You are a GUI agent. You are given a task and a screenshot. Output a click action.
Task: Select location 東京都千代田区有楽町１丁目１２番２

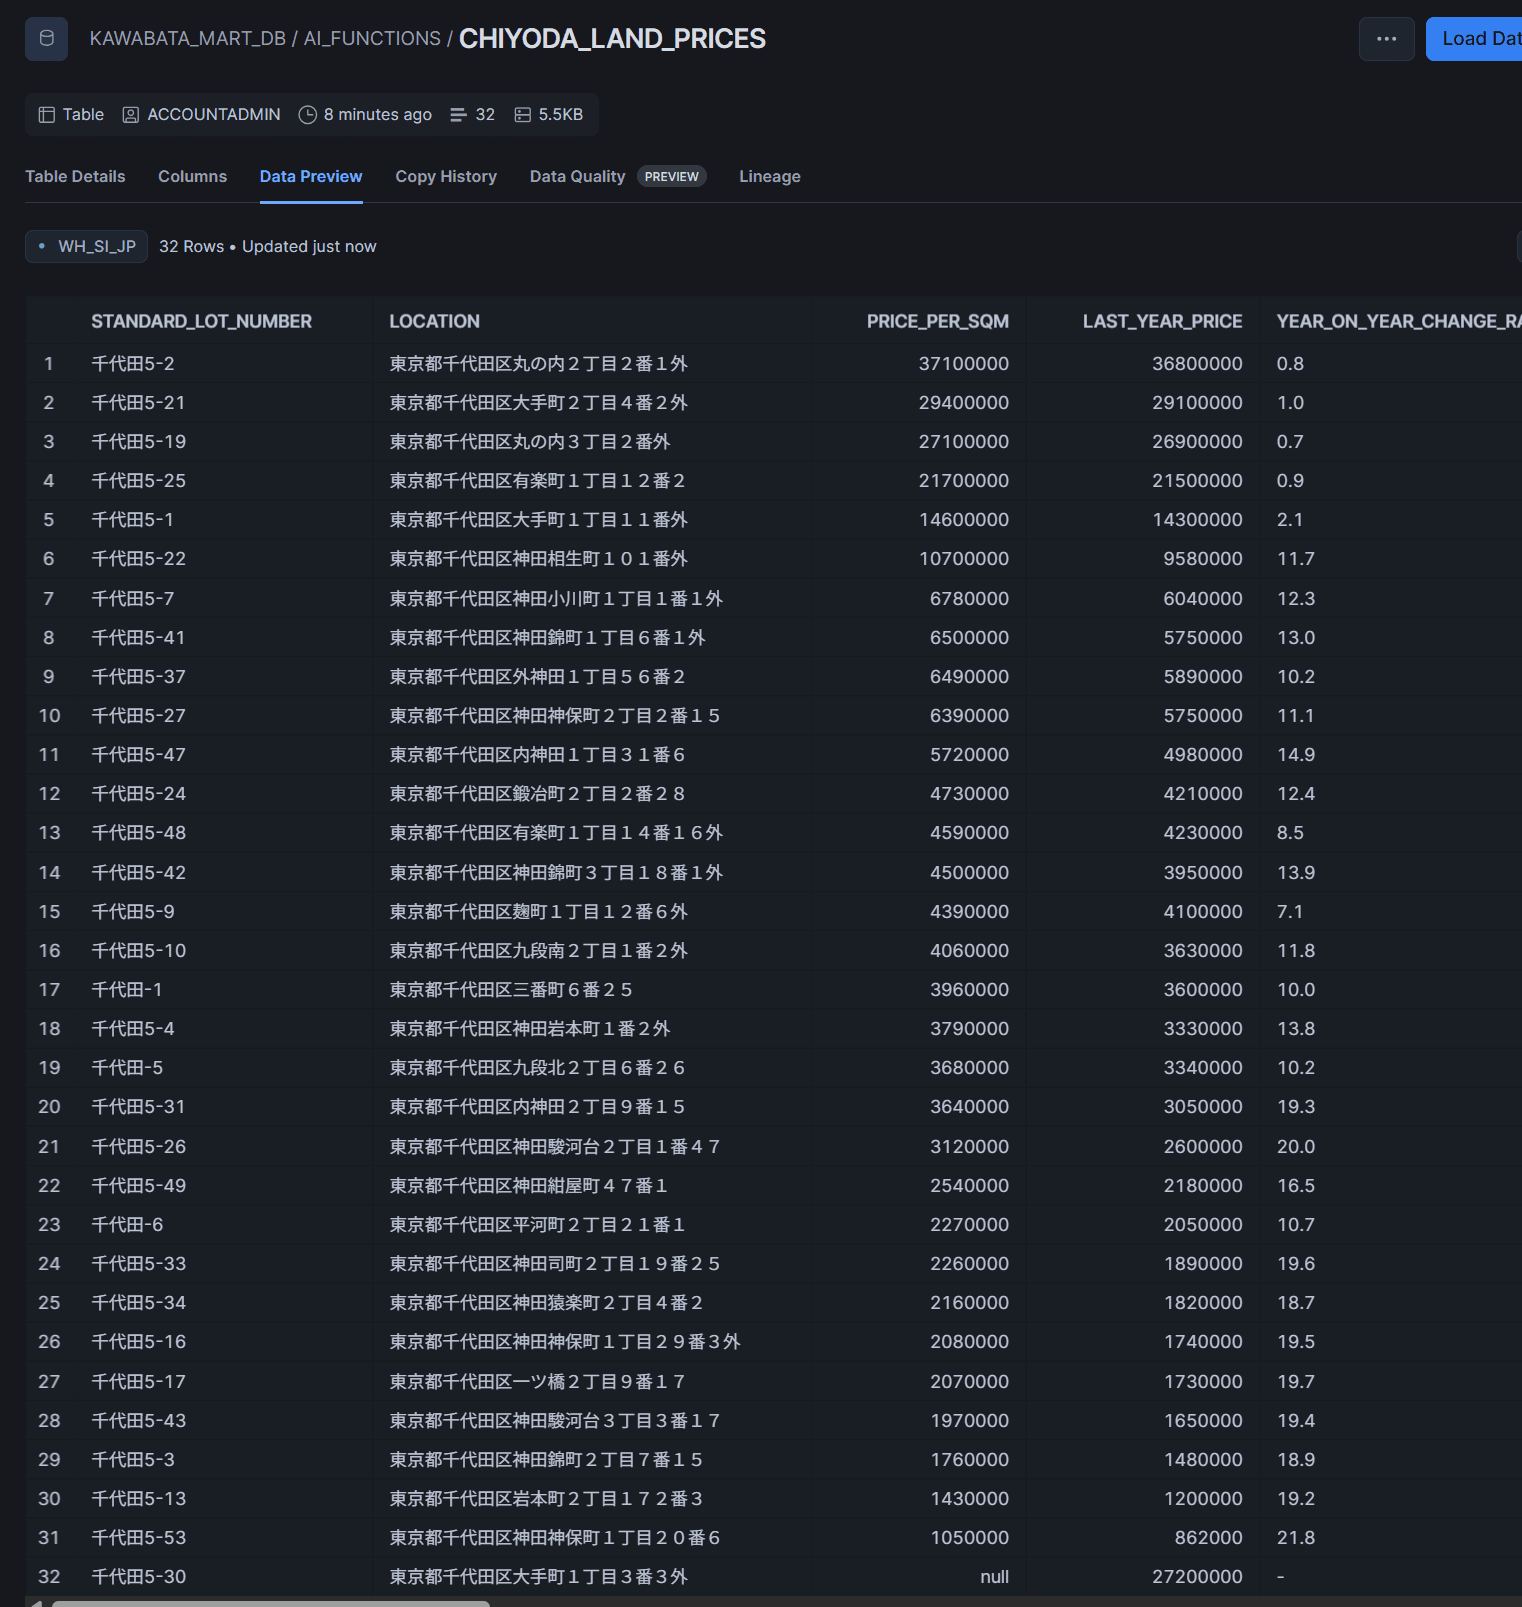[x=537, y=480]
